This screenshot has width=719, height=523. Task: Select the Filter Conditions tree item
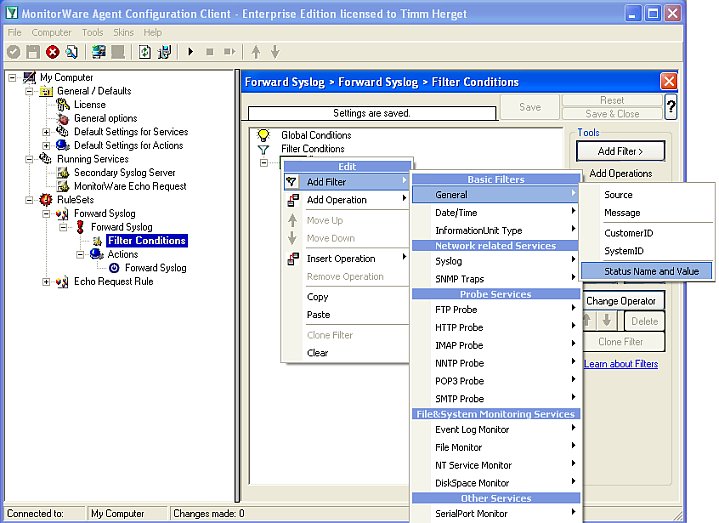click(x=147, y=241)
